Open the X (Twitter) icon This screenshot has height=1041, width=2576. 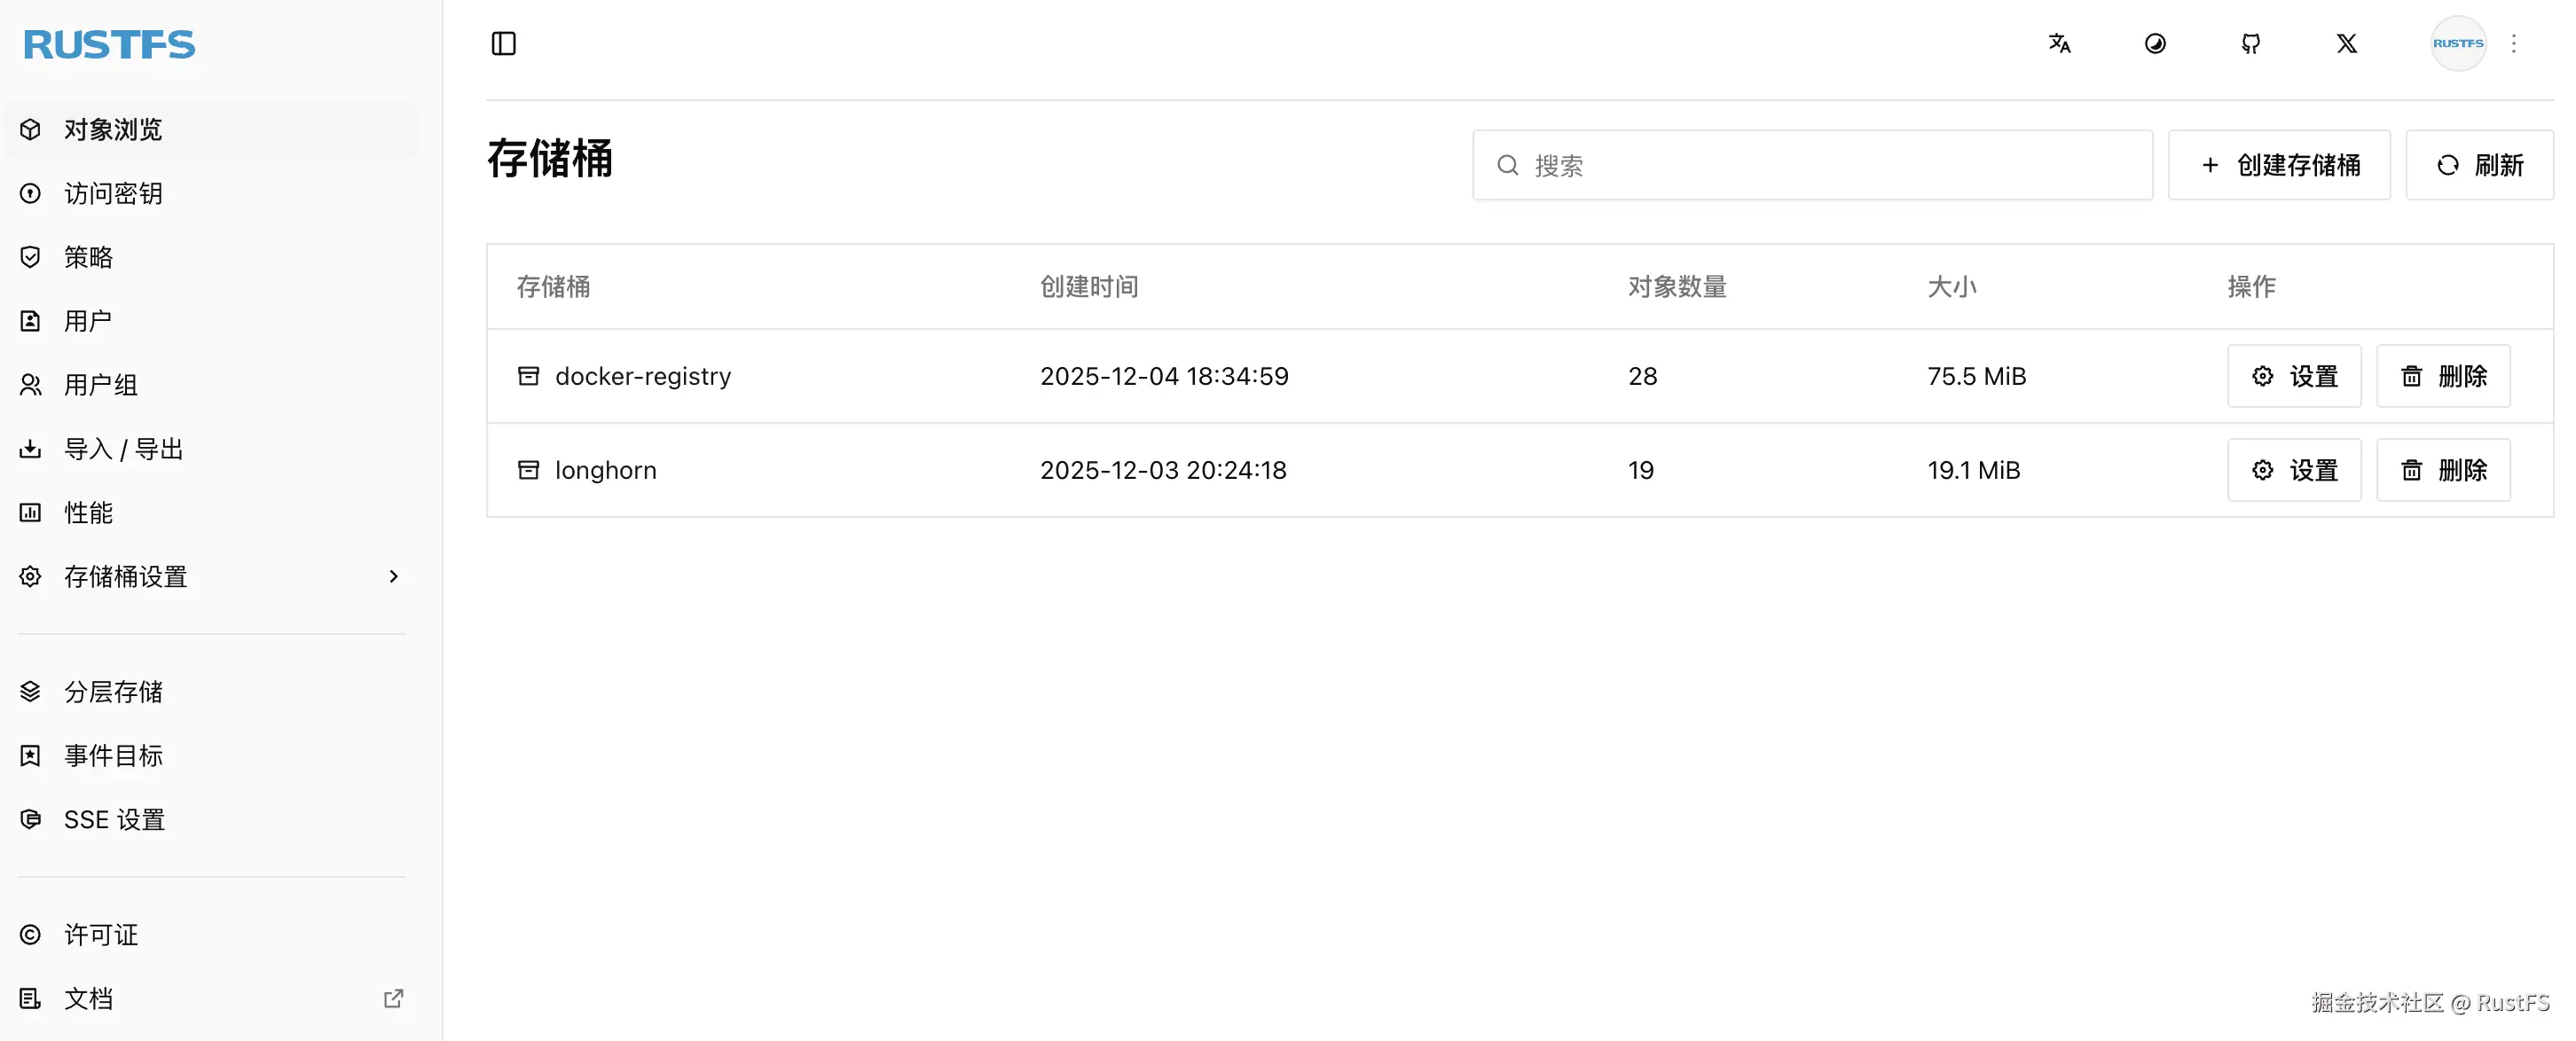[x=2346, y=44]
